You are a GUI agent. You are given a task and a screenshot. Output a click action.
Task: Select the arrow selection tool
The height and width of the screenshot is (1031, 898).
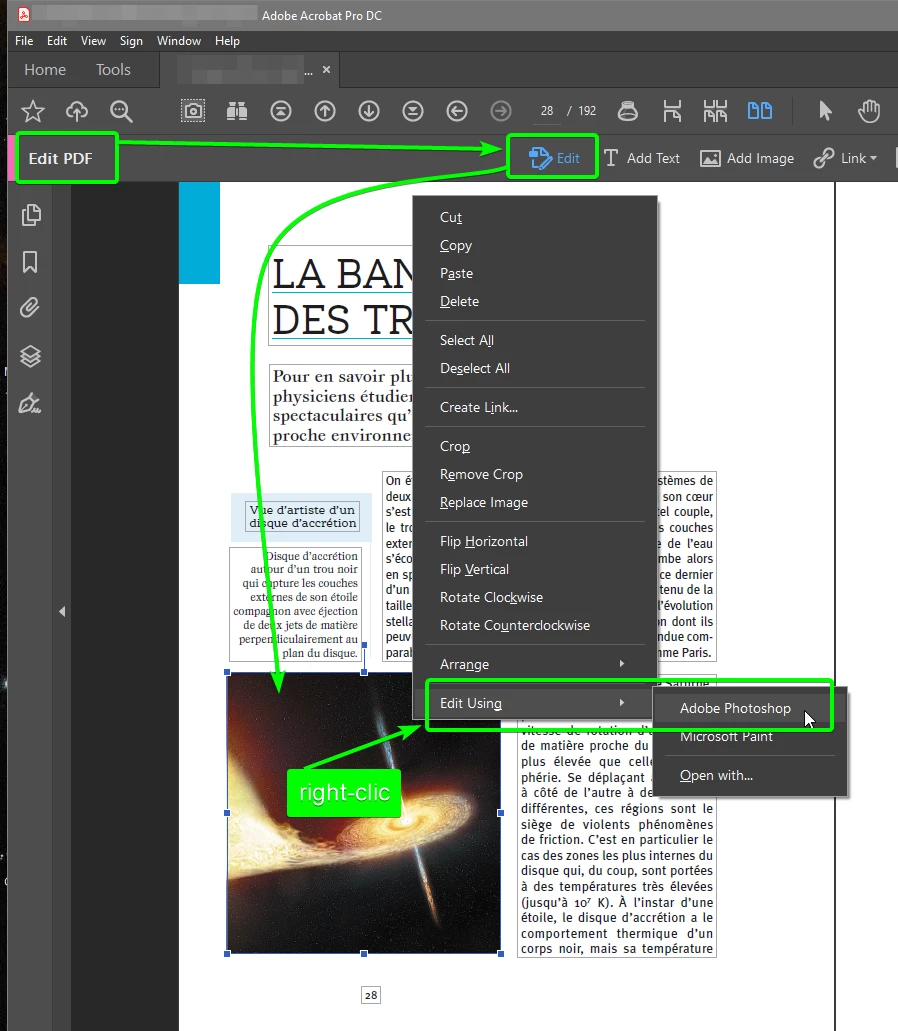point(825,111)
